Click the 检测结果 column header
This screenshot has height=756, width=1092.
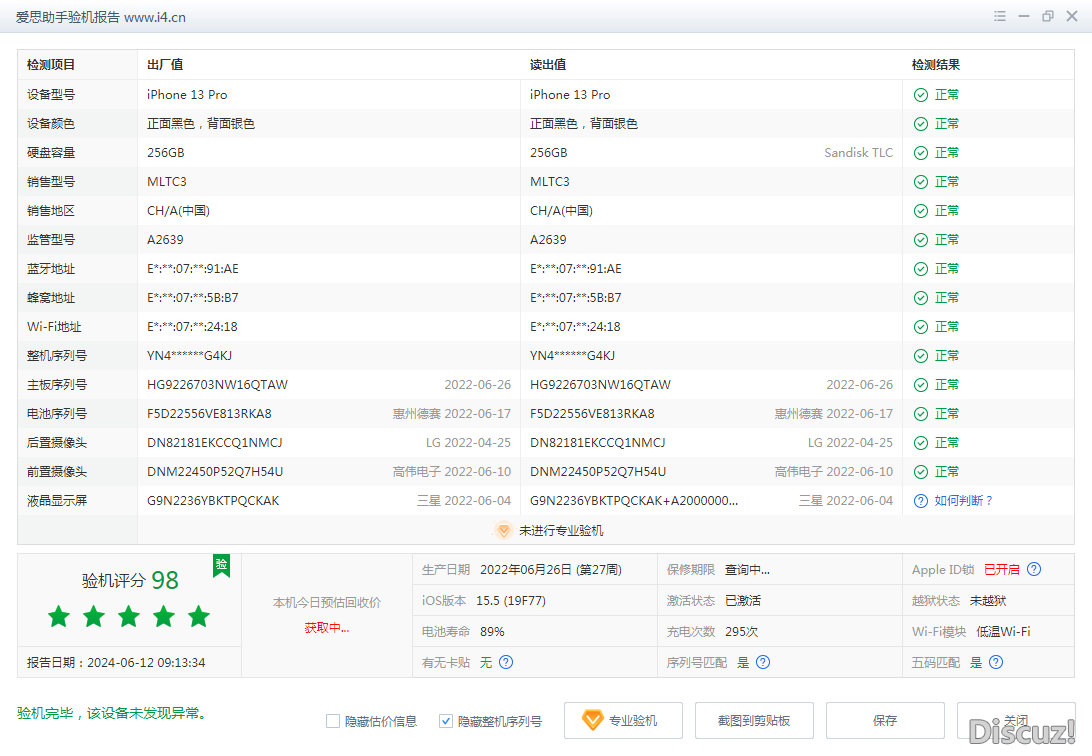click(936, 65)
